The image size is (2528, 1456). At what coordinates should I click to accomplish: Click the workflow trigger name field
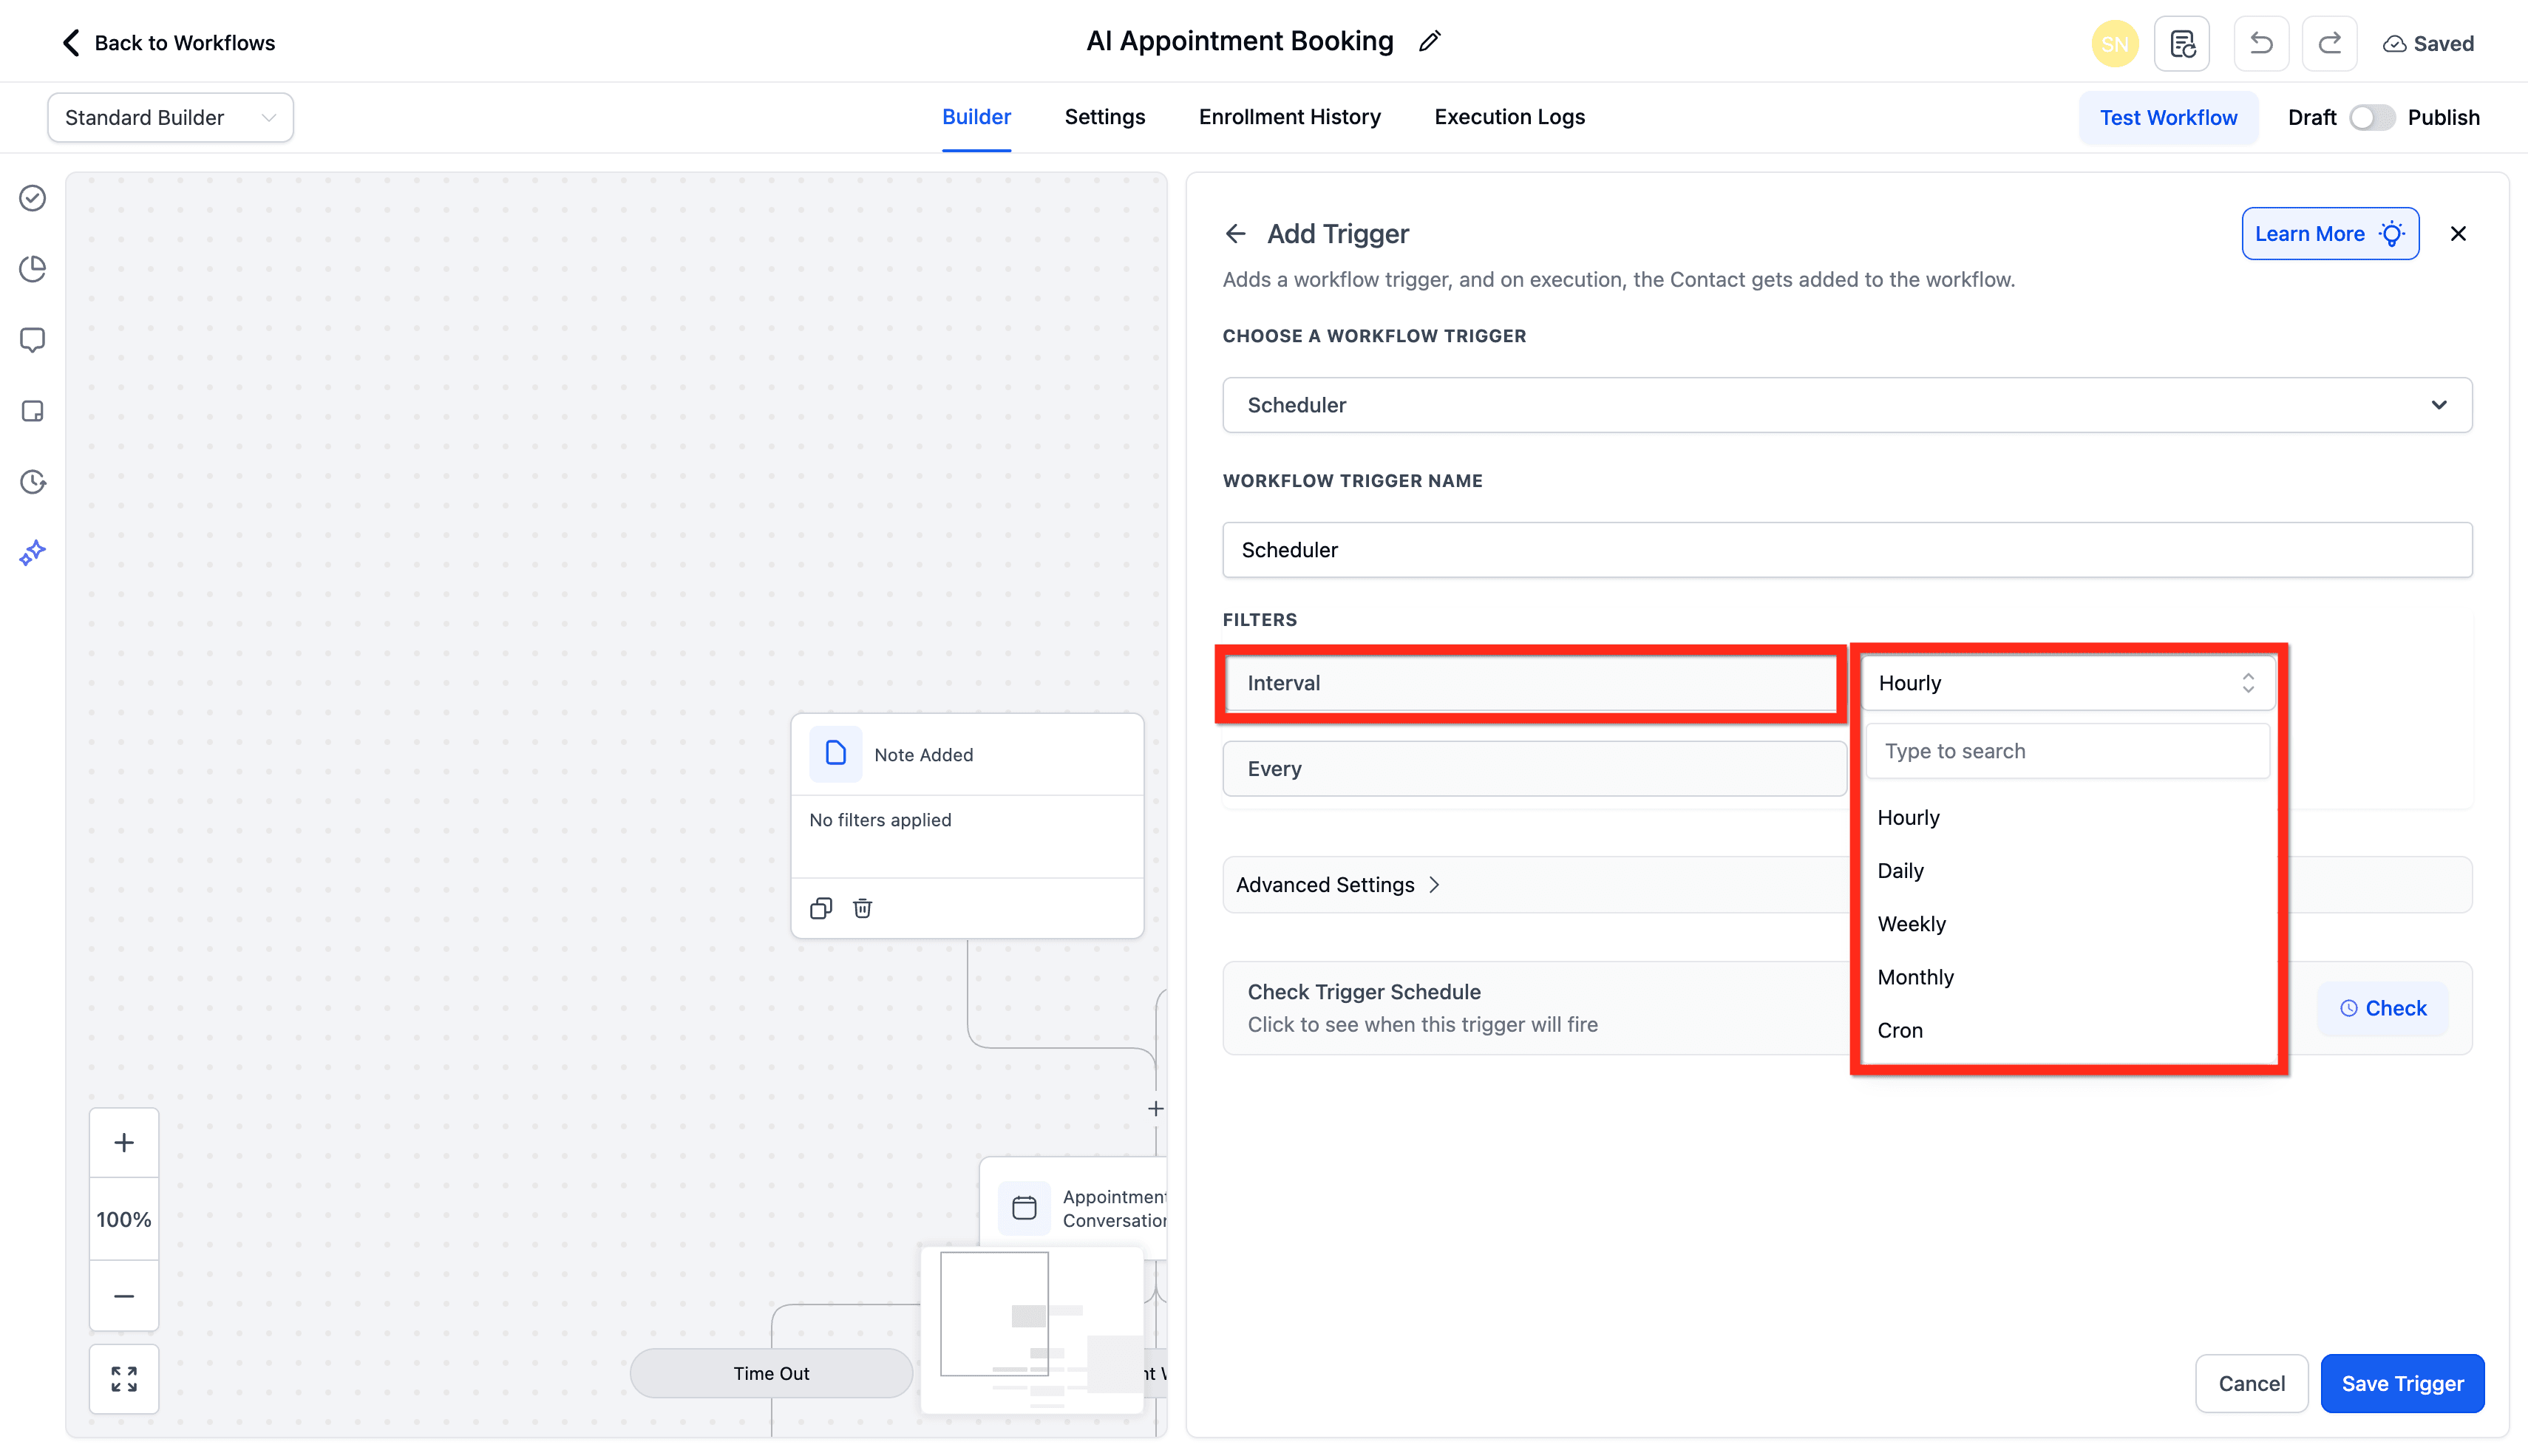click(1847, 550)
